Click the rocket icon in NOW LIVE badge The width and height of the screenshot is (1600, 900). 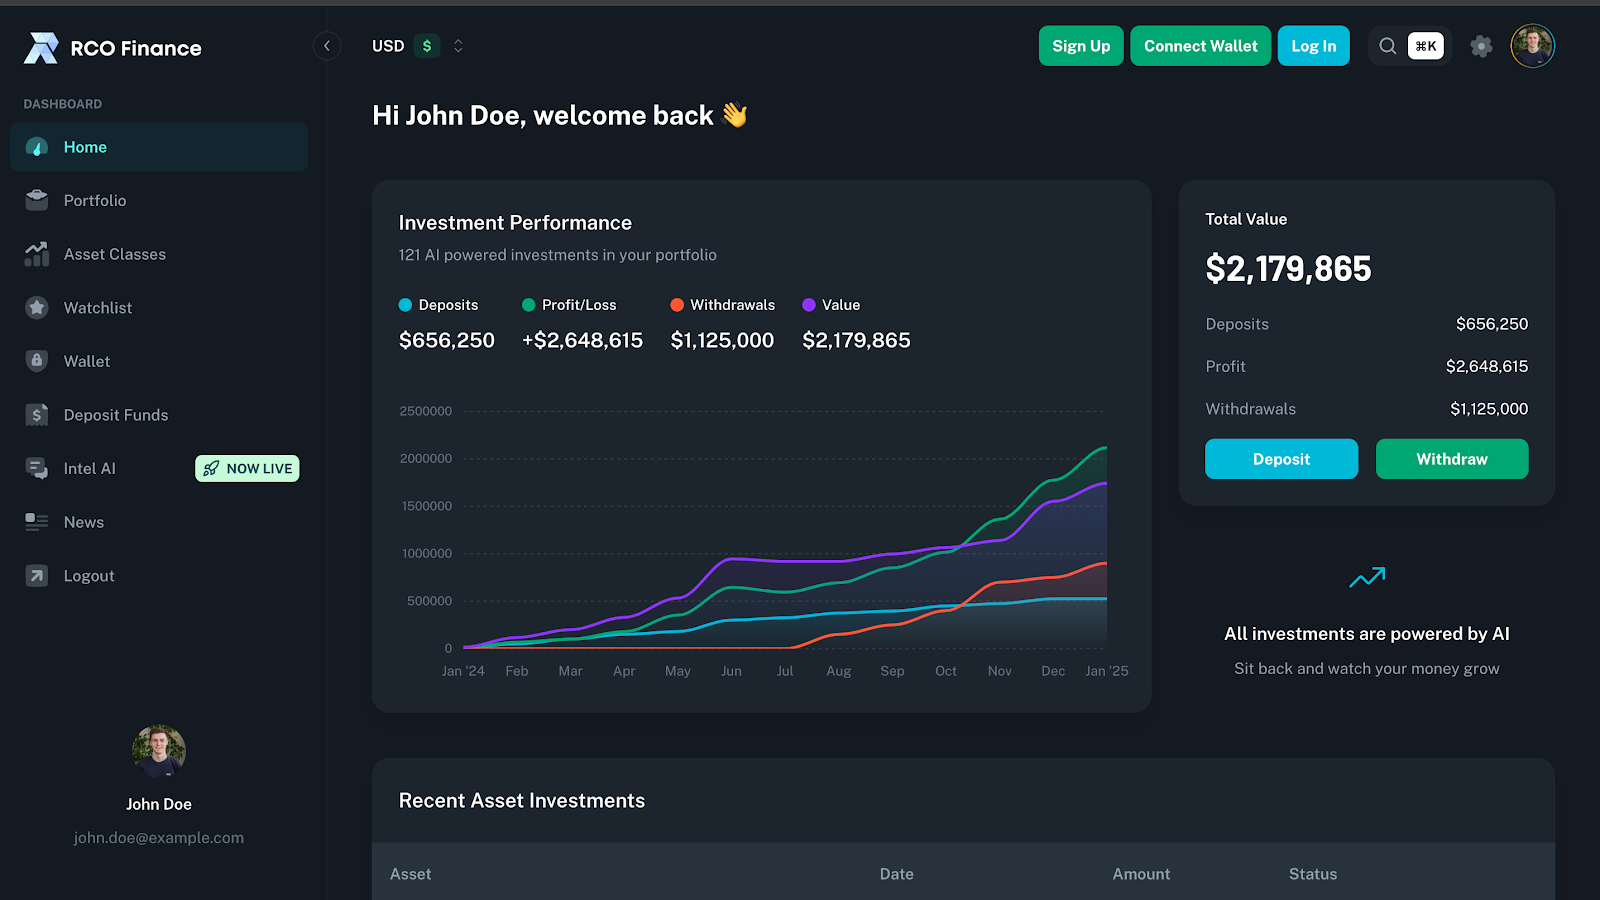(211, 468)
